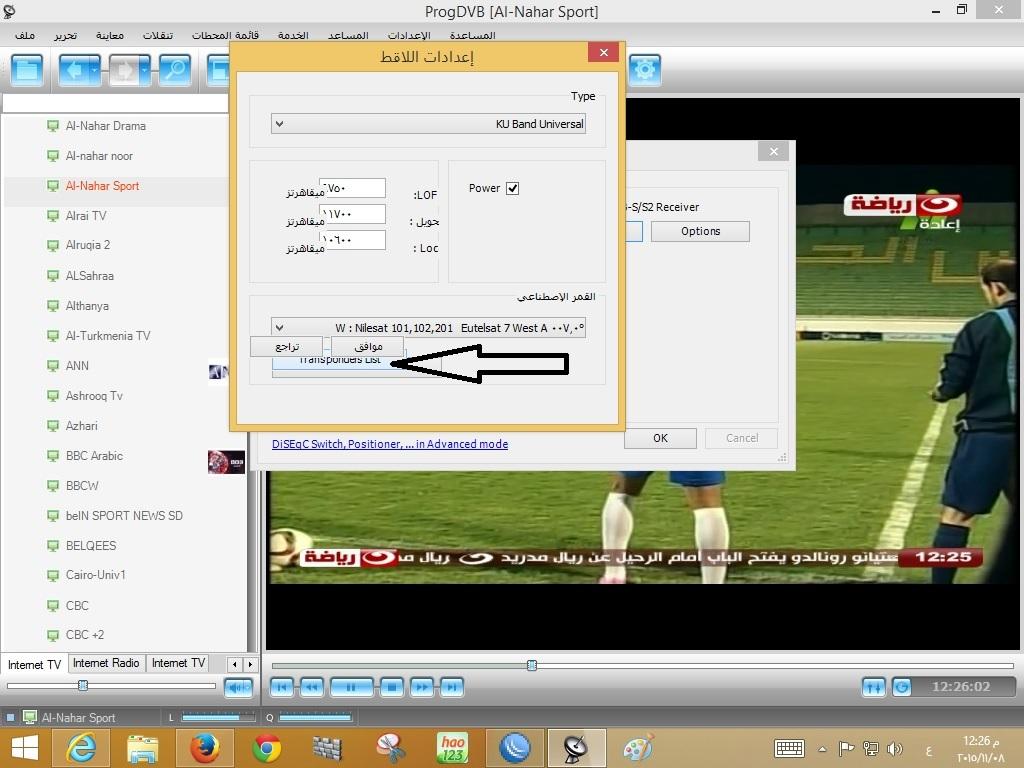Select the BBC Arabic channel
The width and height of the screenshot is (1024, 768).
94,456
